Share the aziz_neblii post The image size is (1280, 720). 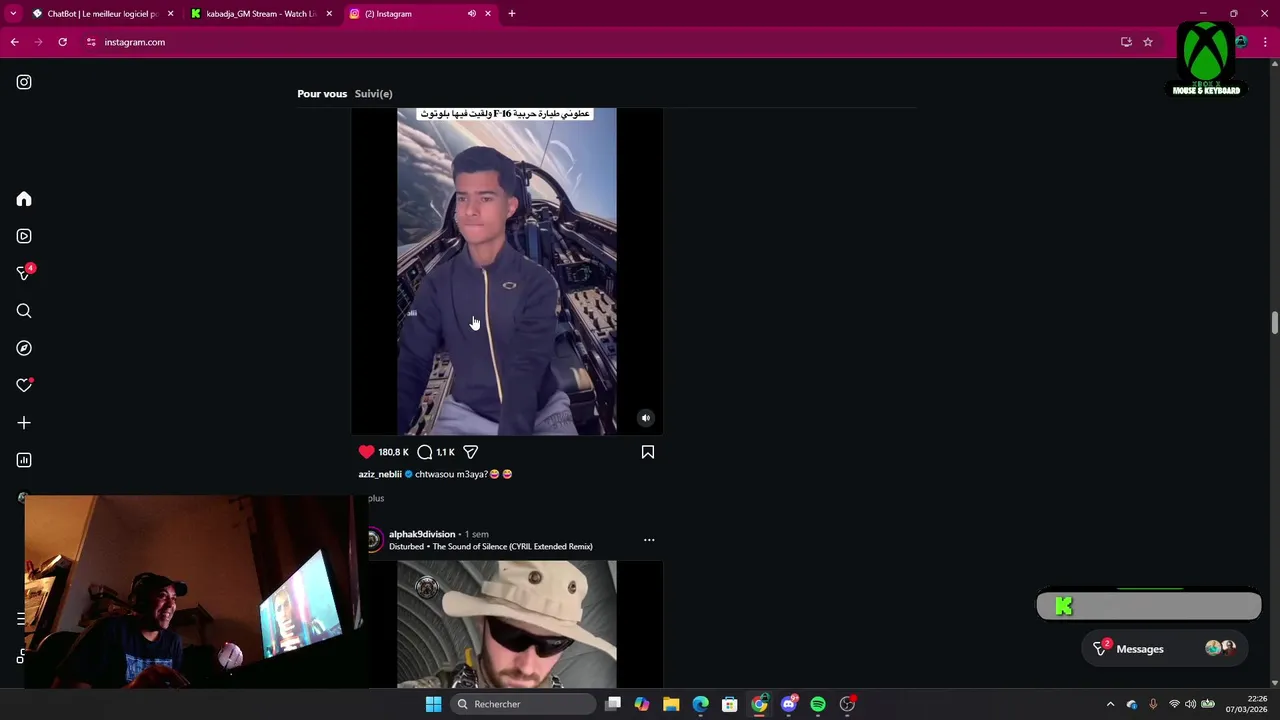[471, 452]
